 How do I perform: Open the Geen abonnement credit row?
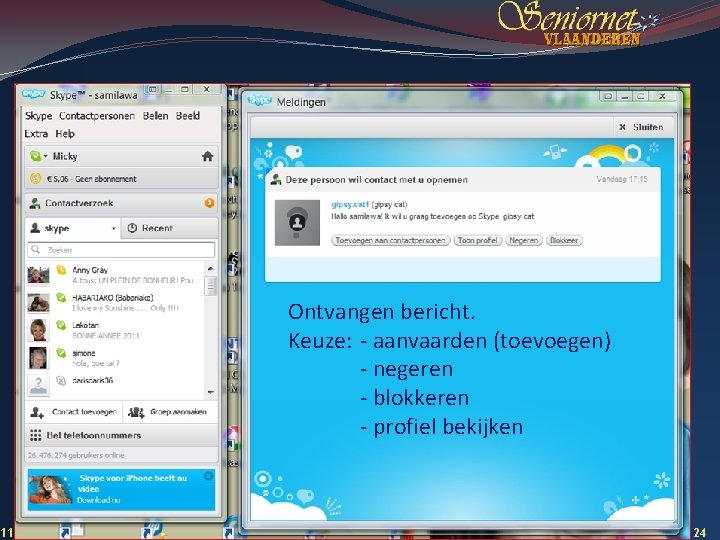click(122, 179)
